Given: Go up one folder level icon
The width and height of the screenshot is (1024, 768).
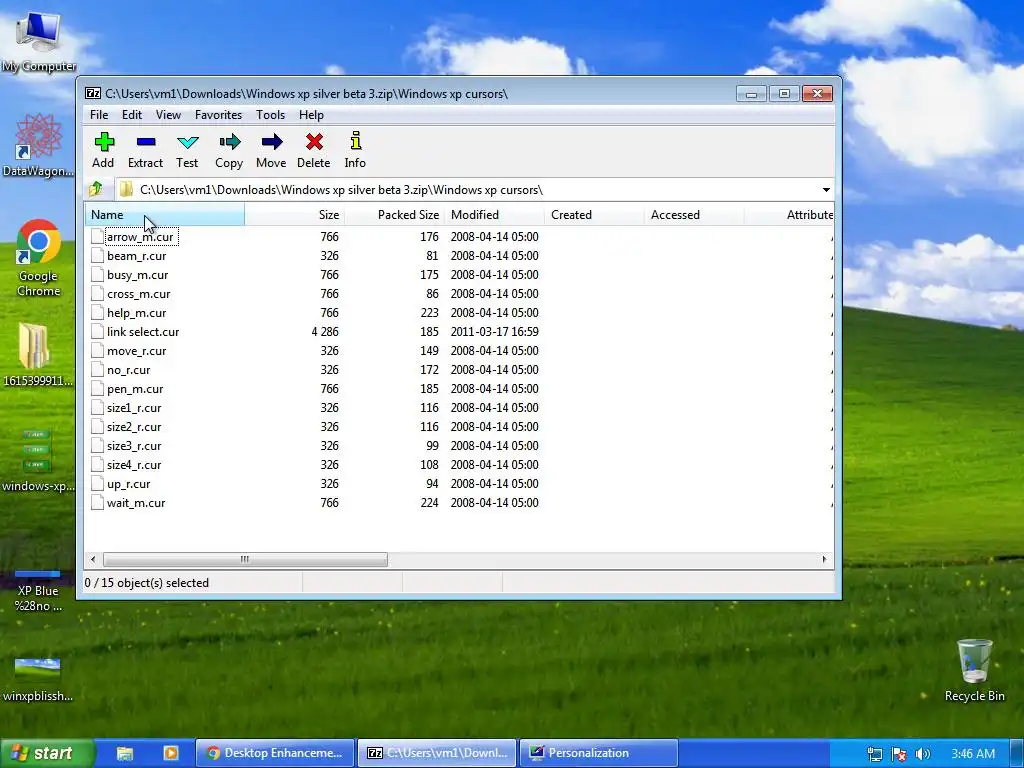Looking at the screenshot, I should [x=96, y=189].
